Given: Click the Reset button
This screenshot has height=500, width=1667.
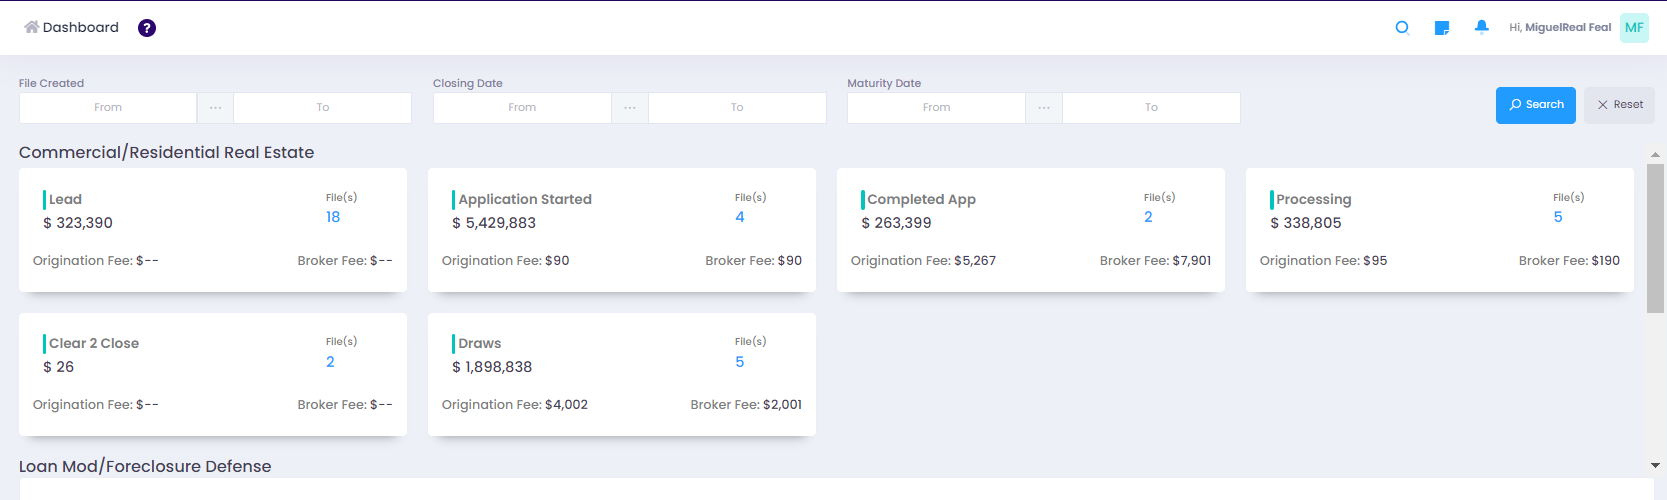Looking at the screenshot, I should coord(1619,105).
